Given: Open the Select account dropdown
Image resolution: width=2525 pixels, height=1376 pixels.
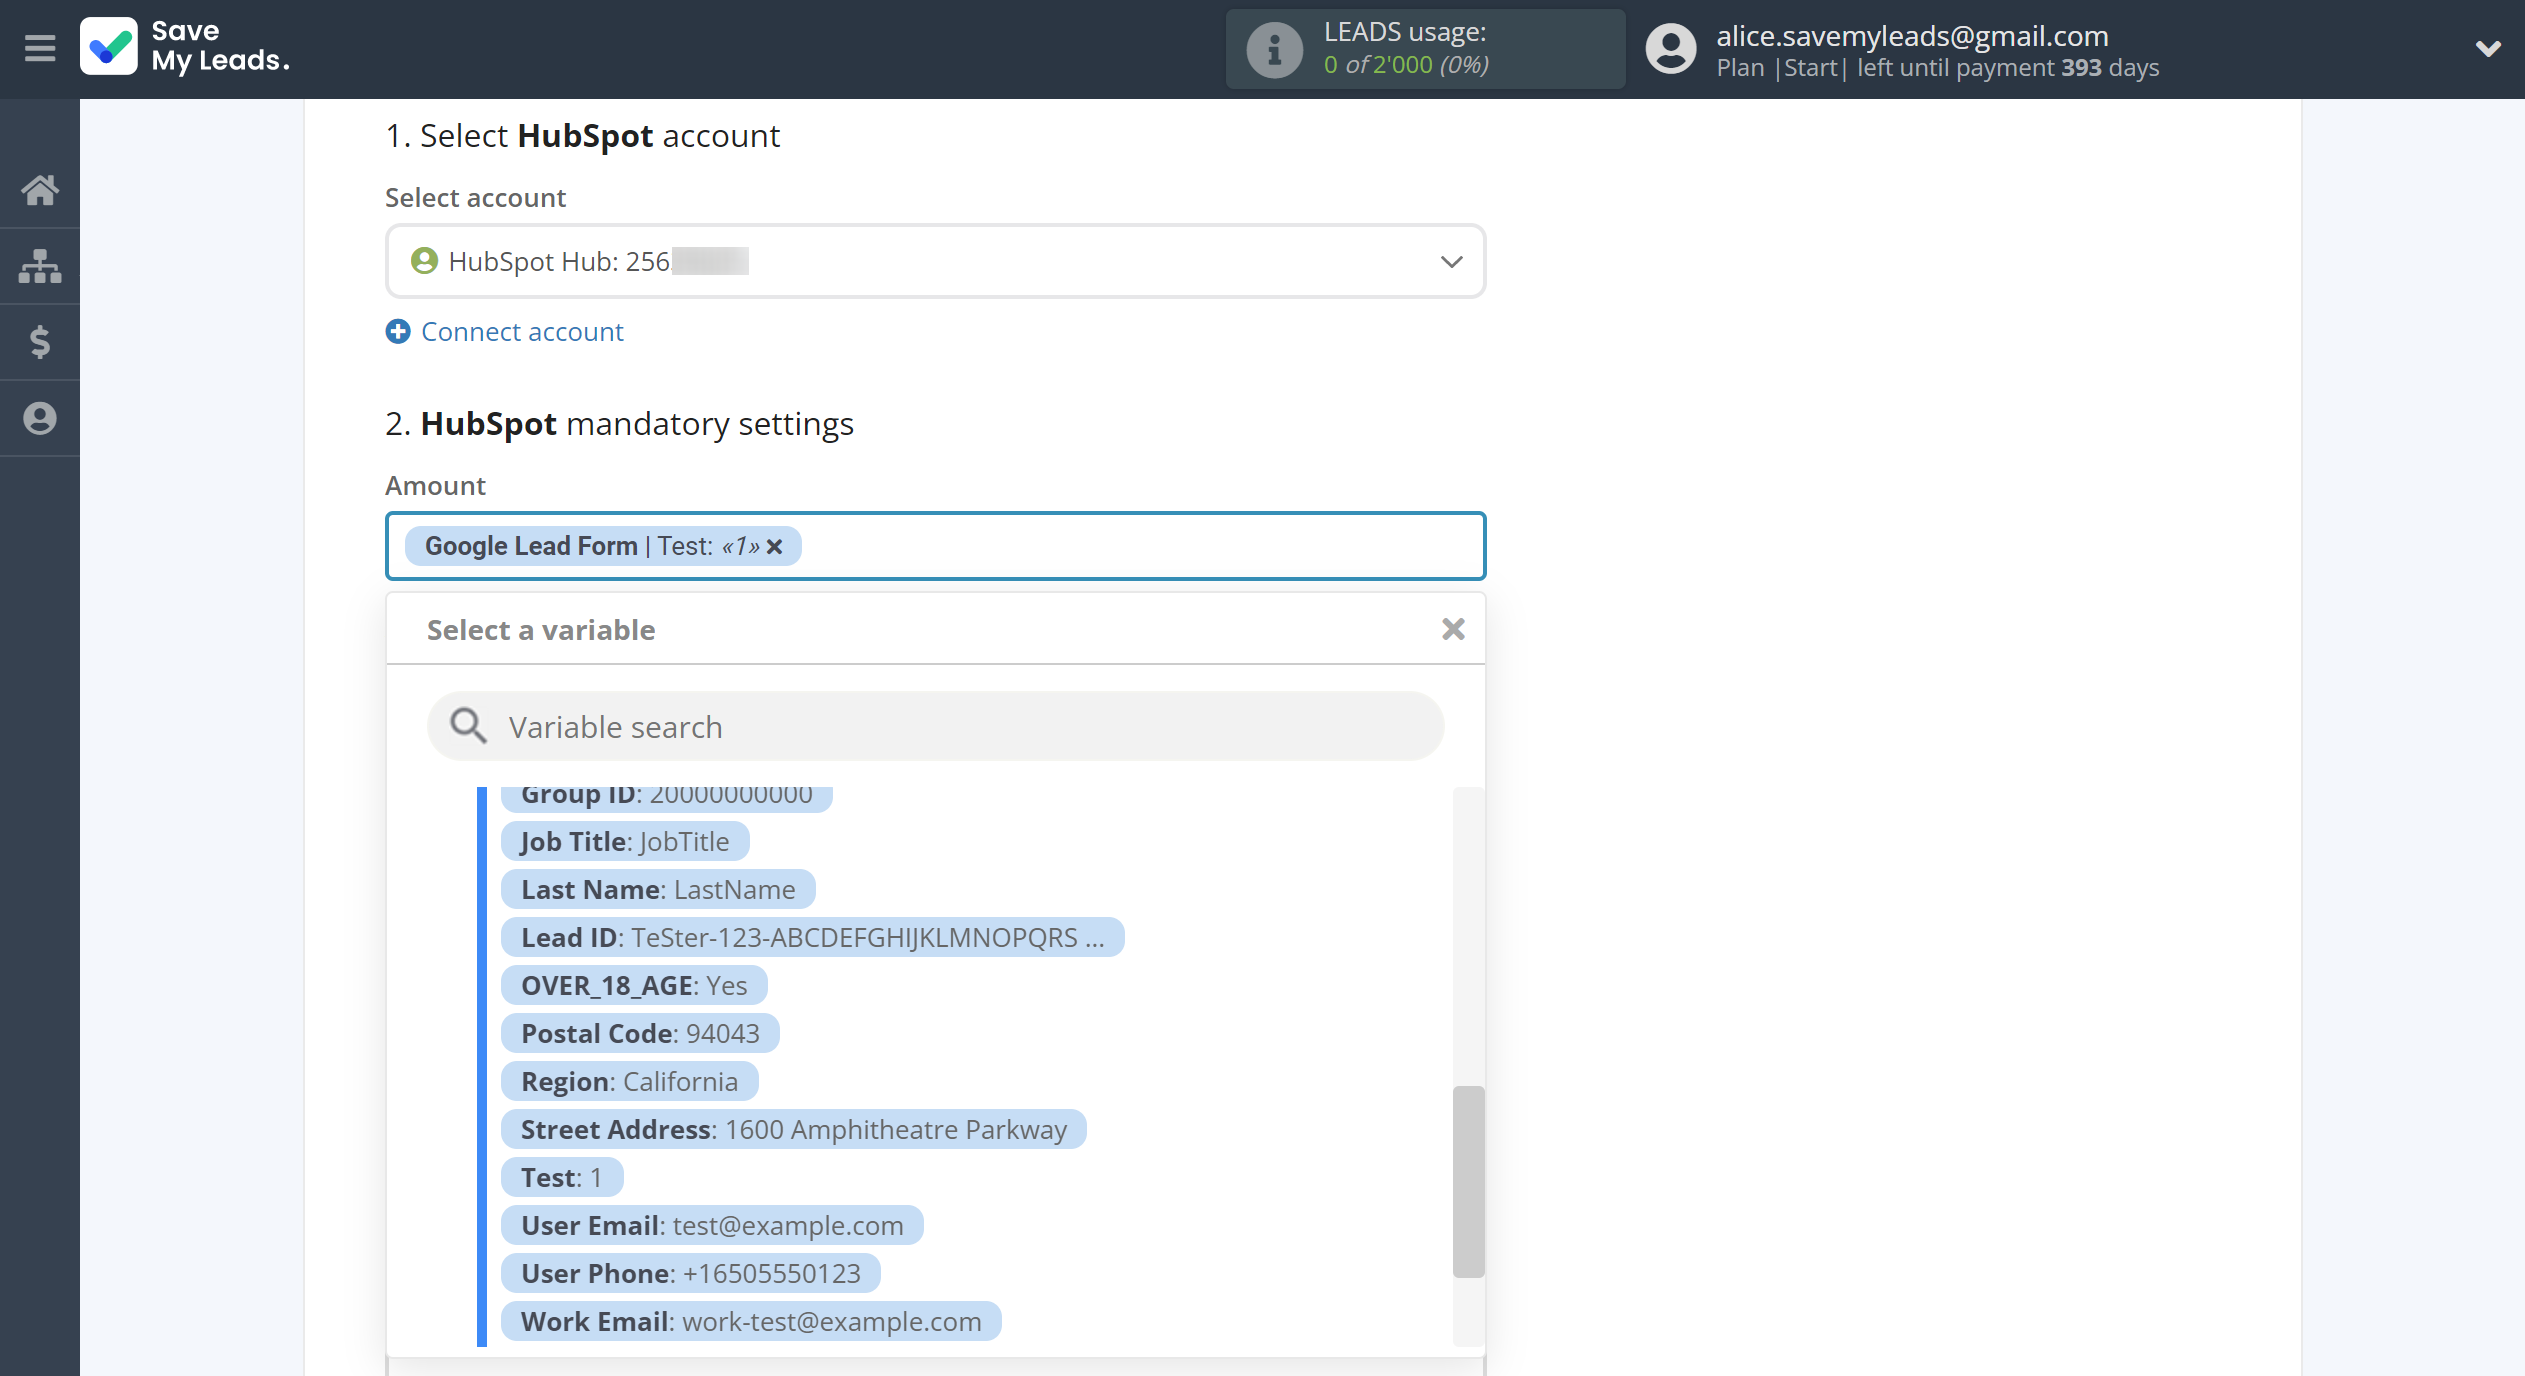Looking at the screenshot, I should click(935, 261).
